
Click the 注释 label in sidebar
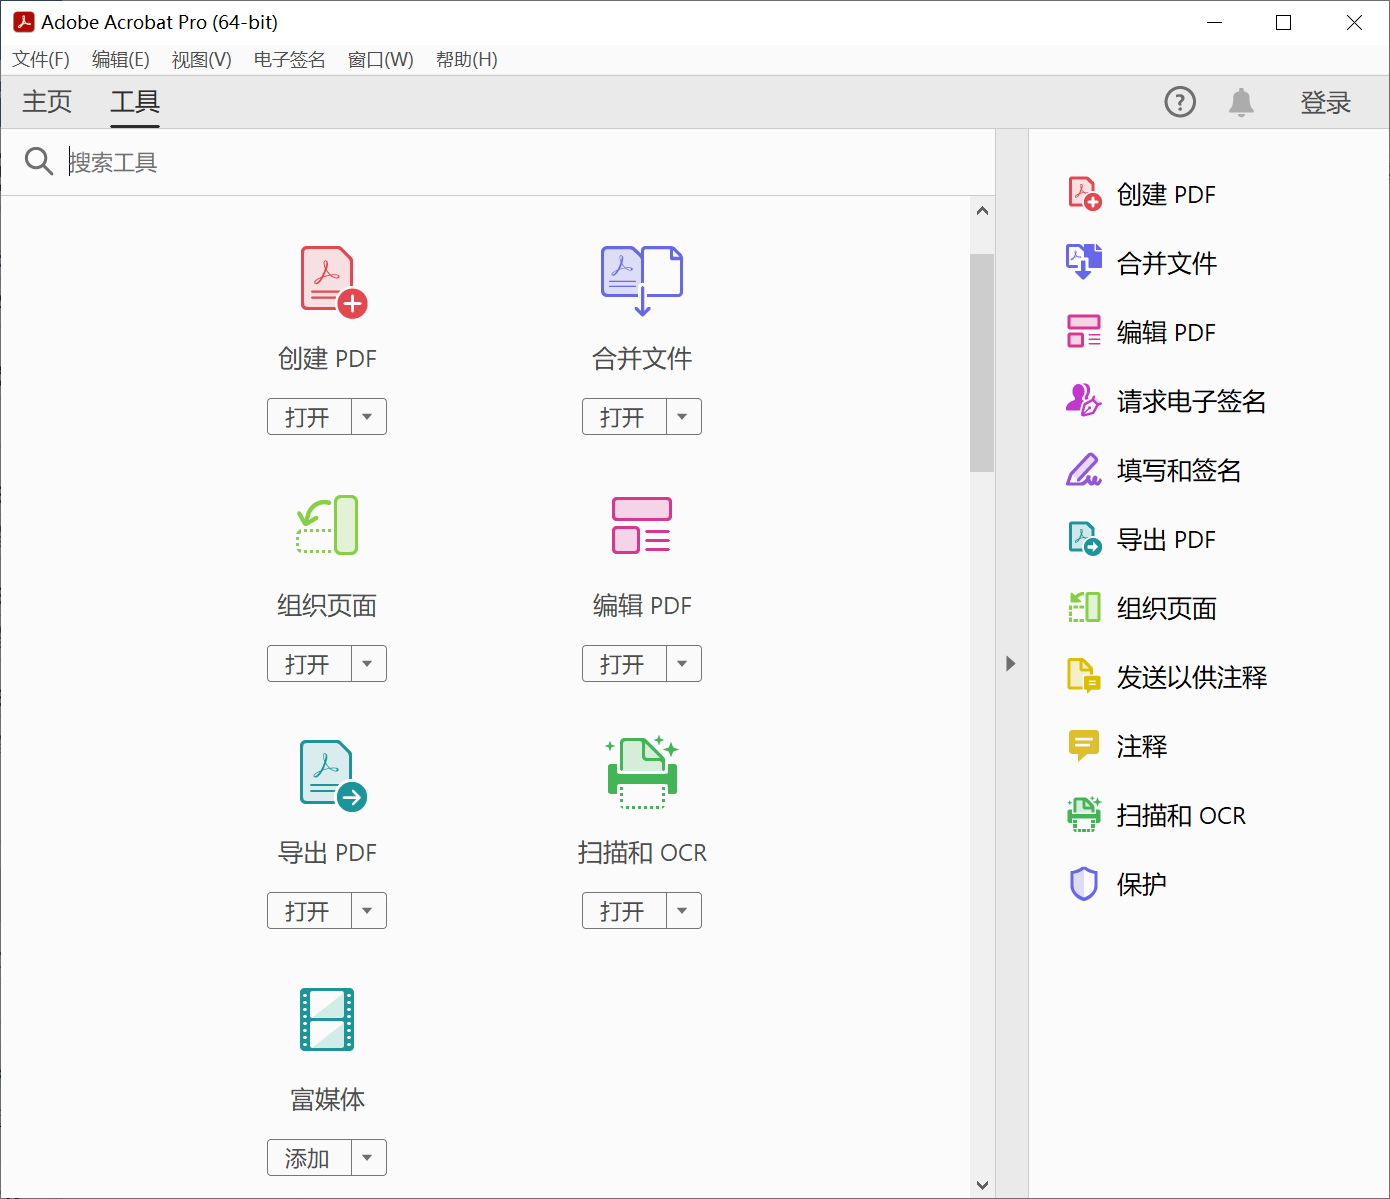click(x=1141, y=746)
